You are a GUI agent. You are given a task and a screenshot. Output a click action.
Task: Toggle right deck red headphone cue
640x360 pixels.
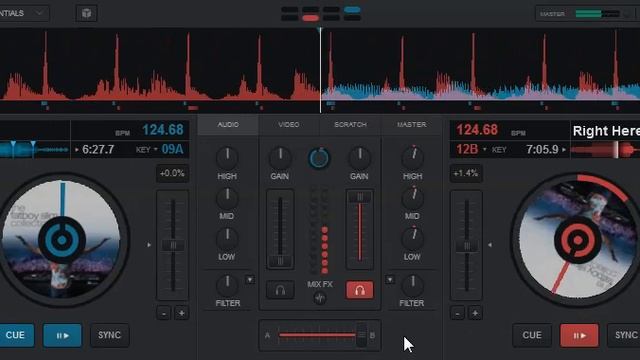coord(360,290)
